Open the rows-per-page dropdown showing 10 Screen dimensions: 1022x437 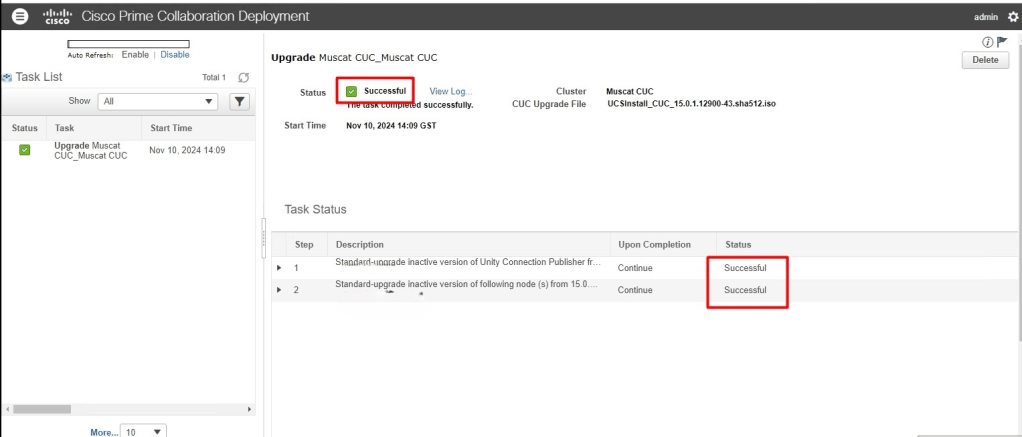[x=144, y=431]
